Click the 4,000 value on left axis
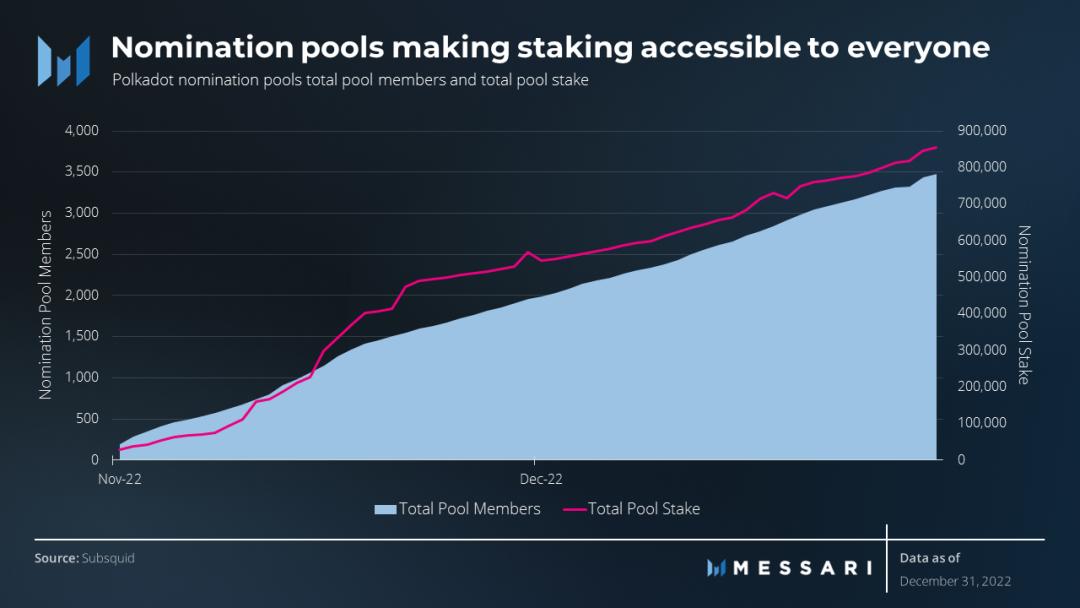 pyautogui.click(x=81, y=130)
